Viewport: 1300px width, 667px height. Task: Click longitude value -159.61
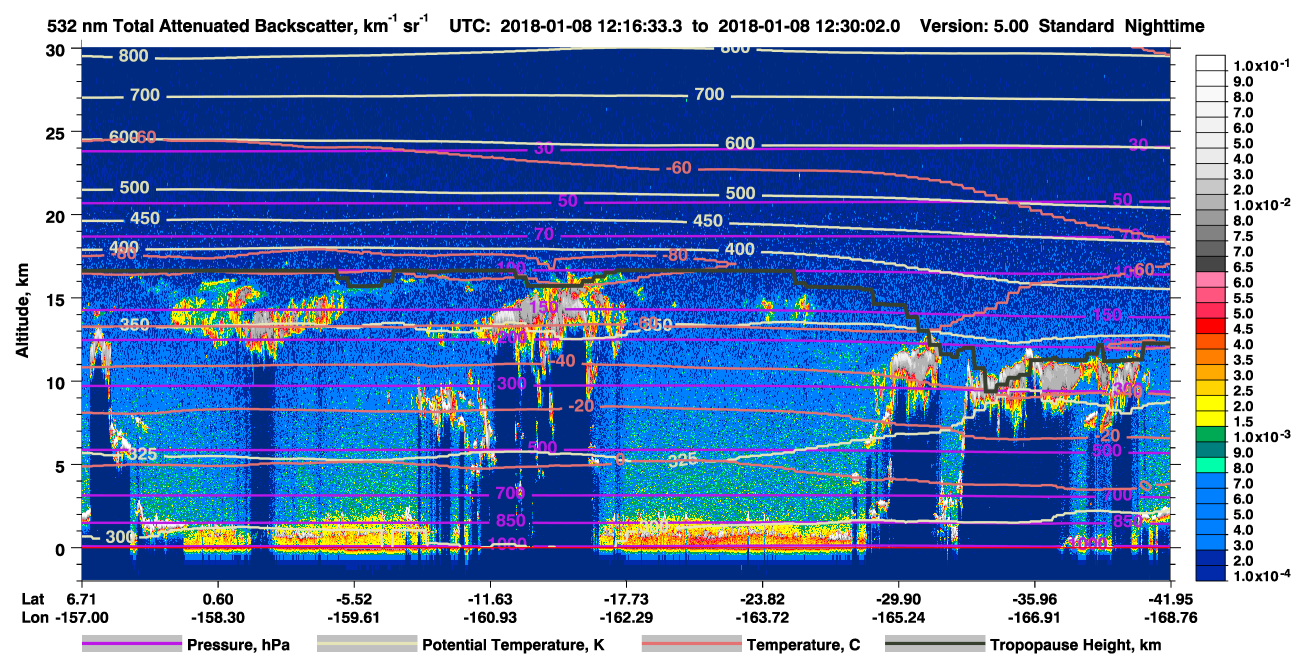[x=354, y=616]
